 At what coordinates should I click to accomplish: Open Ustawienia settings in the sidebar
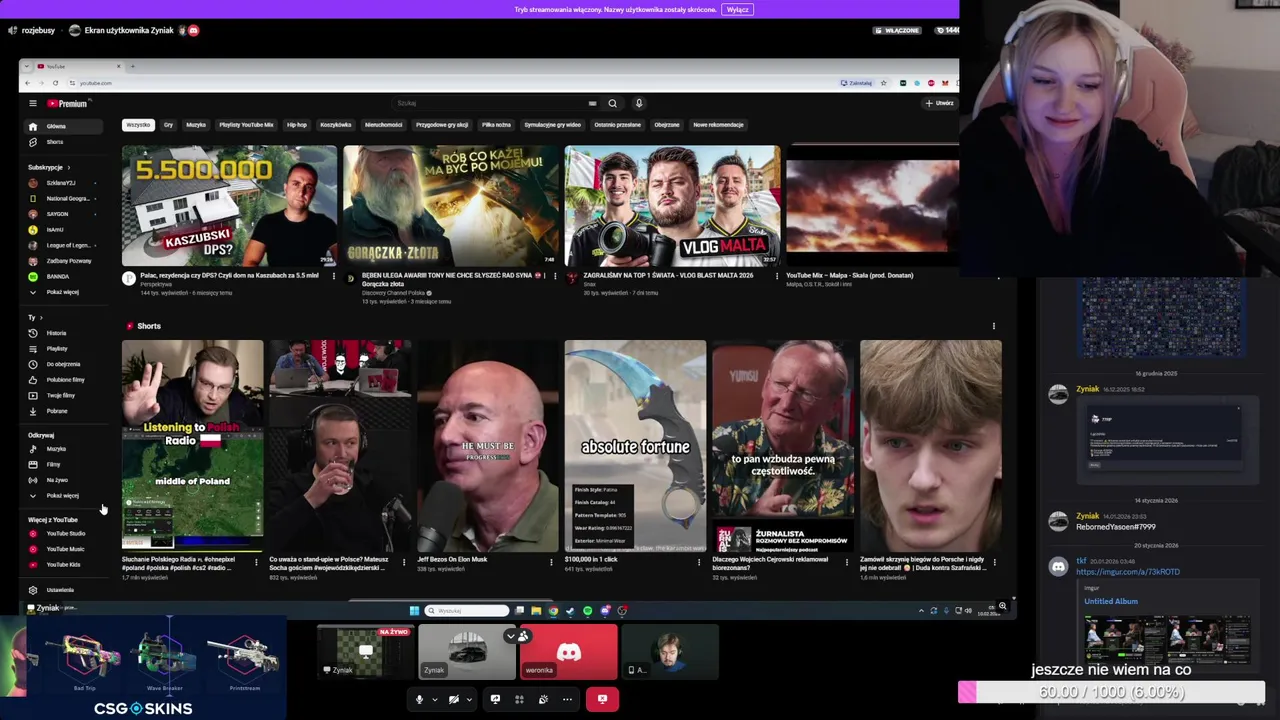(64, 590)
